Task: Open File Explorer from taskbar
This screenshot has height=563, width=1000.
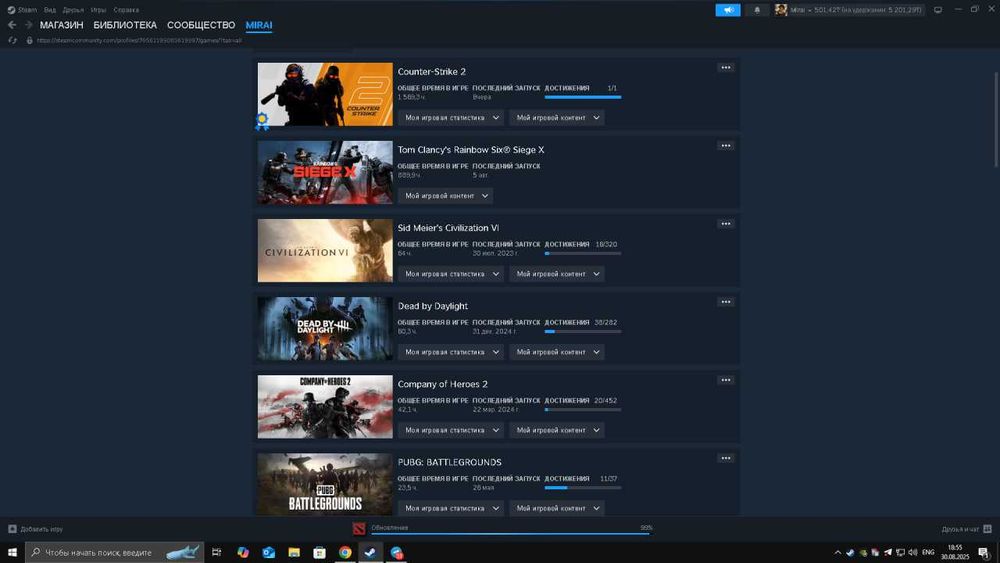Action: (294, 552)
